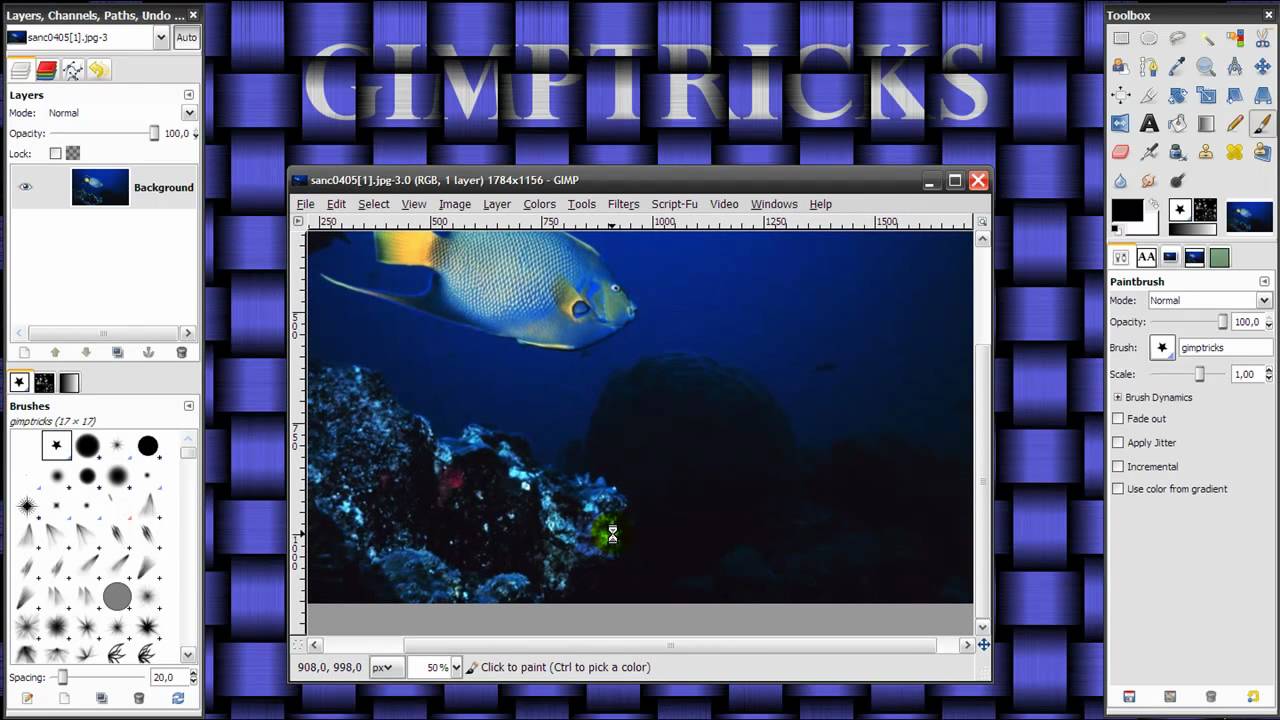1280x720 pixels.
Task: Select the Move tool
Action: (x=1262, y=67)
